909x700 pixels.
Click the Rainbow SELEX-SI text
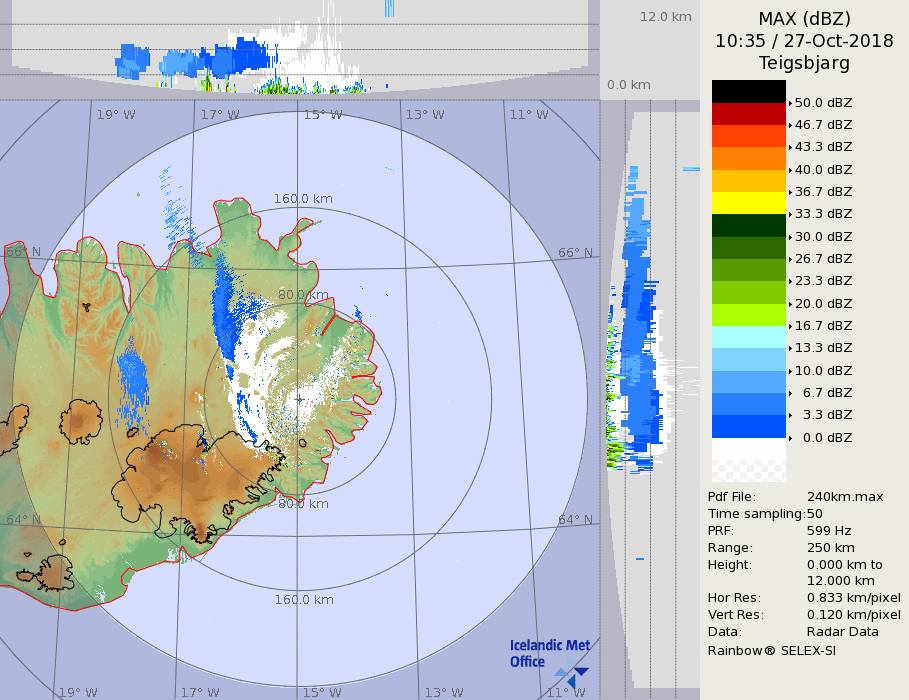point(771,650)
